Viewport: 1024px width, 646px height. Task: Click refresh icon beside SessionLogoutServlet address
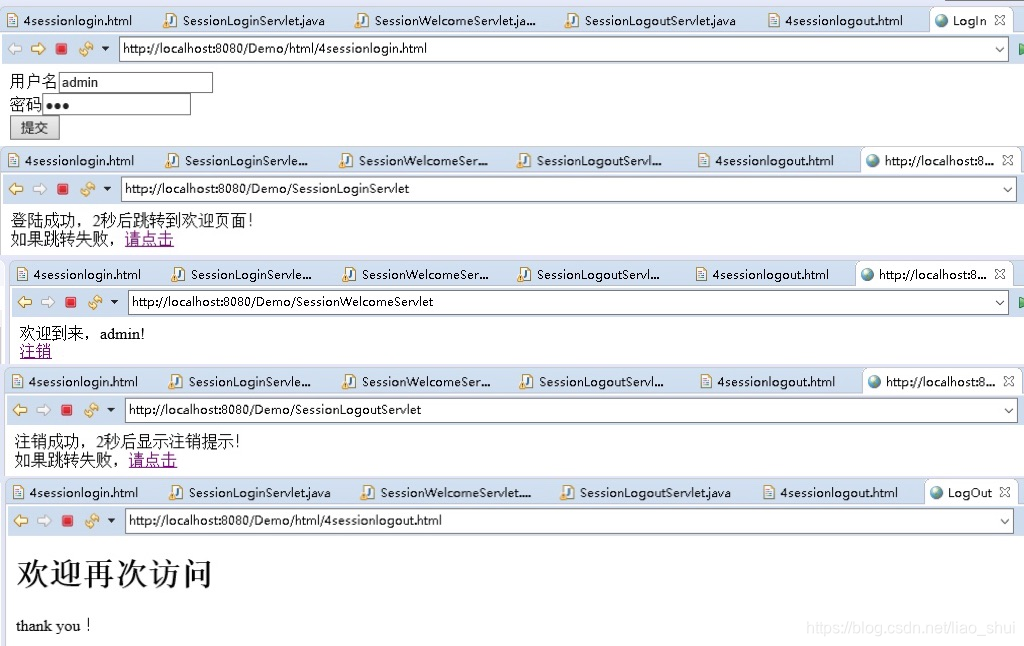tap(91, 410)
